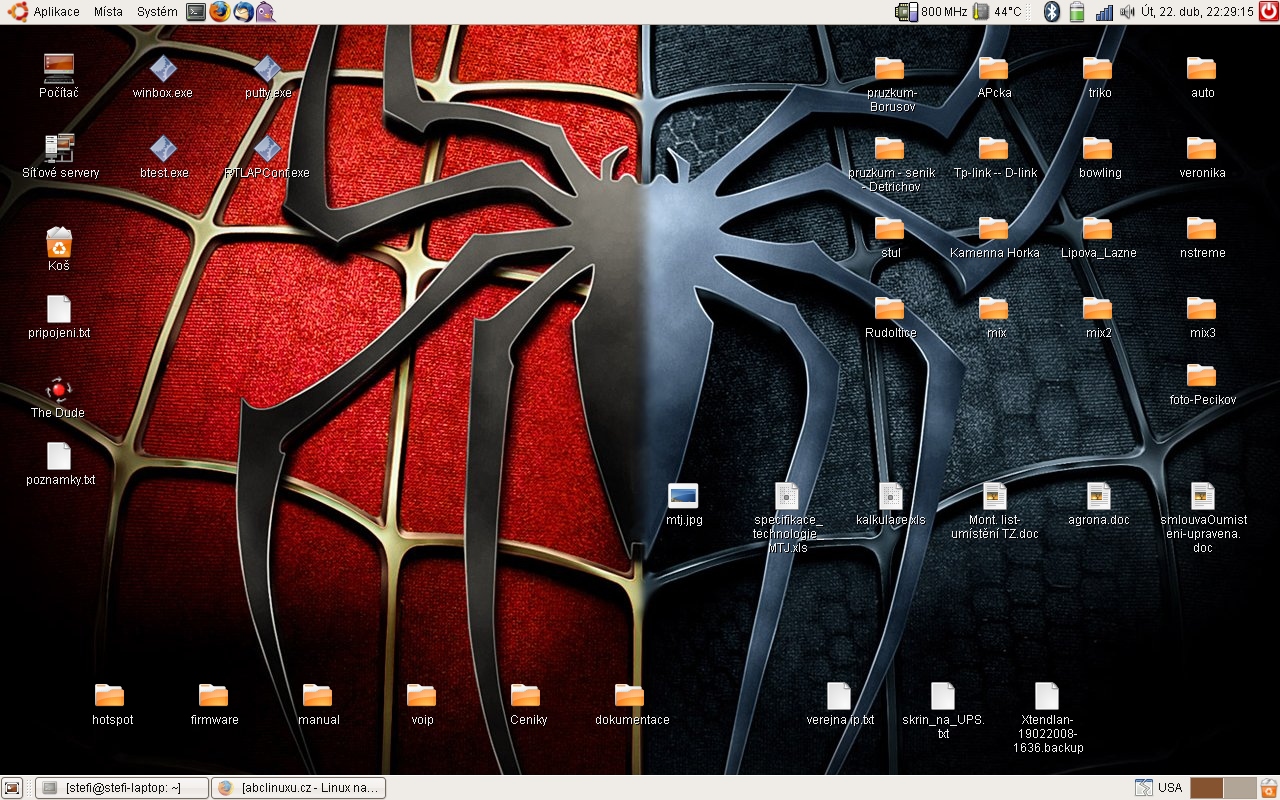The height and width of the screenshot is (800, 1280).
Task: Click the Bluetooth tray icon
Action: click(x=1051, y=12)
